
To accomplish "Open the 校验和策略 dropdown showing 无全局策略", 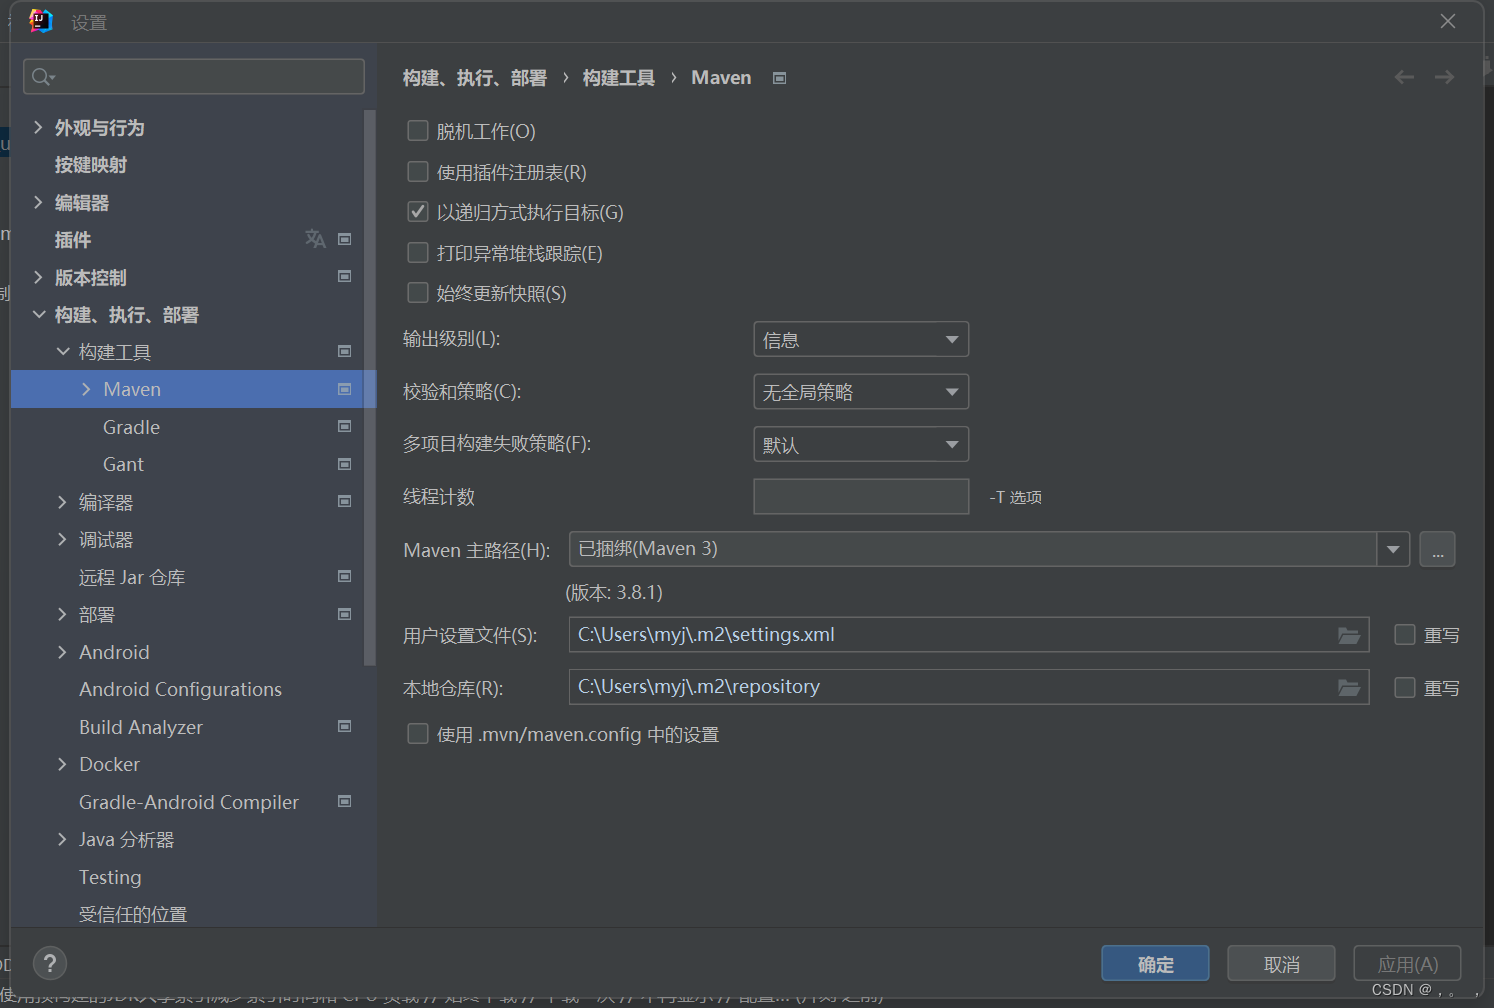I will [x=861, y=392].
